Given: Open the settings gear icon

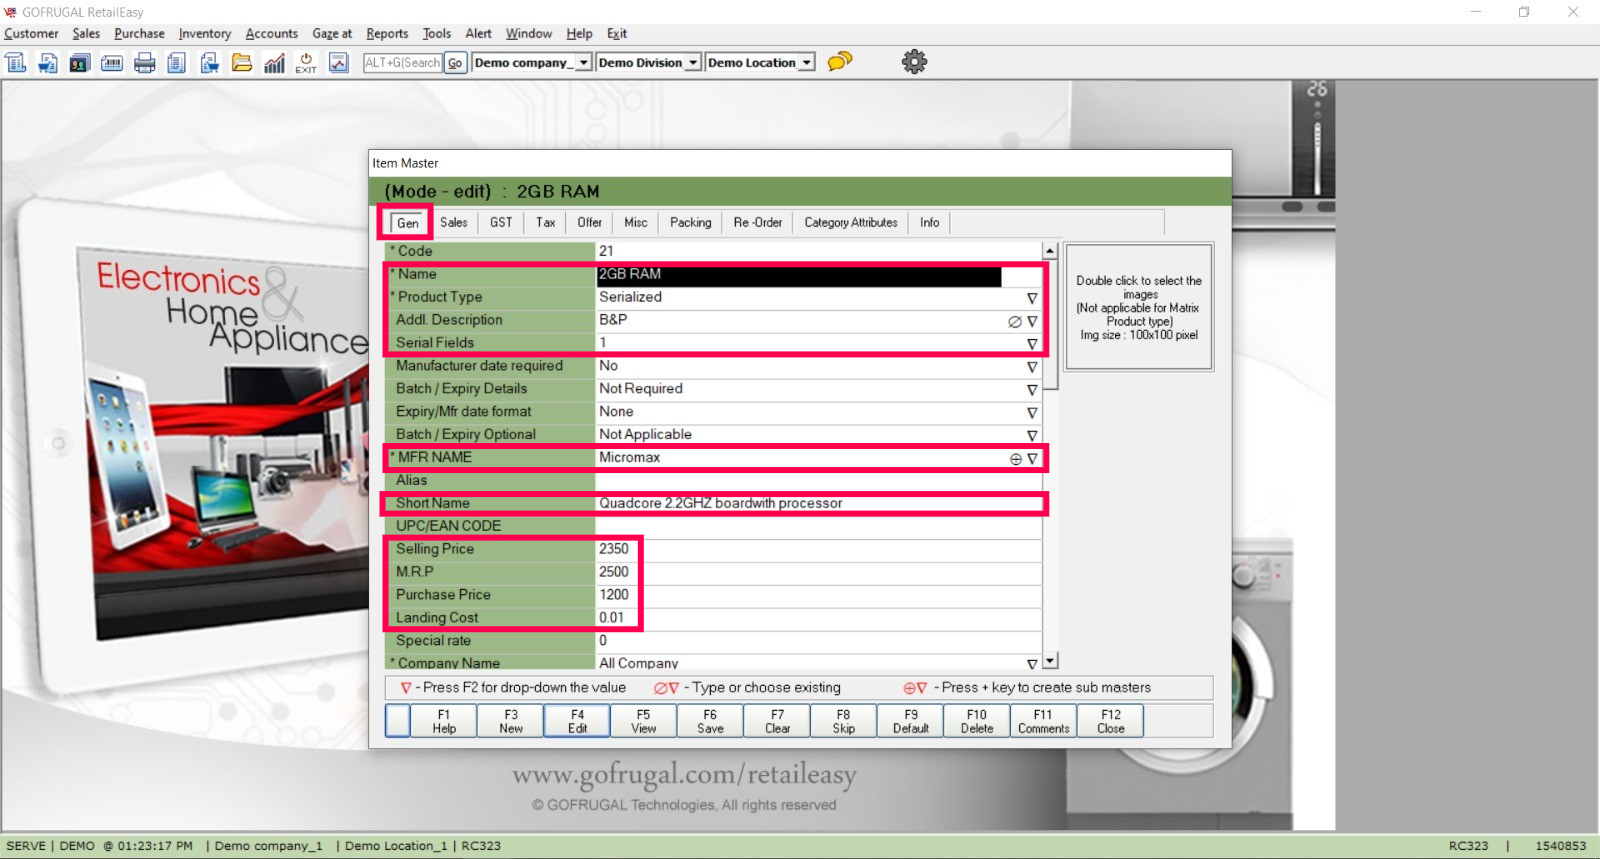Looking at the screenshot, I should [914, 62].
